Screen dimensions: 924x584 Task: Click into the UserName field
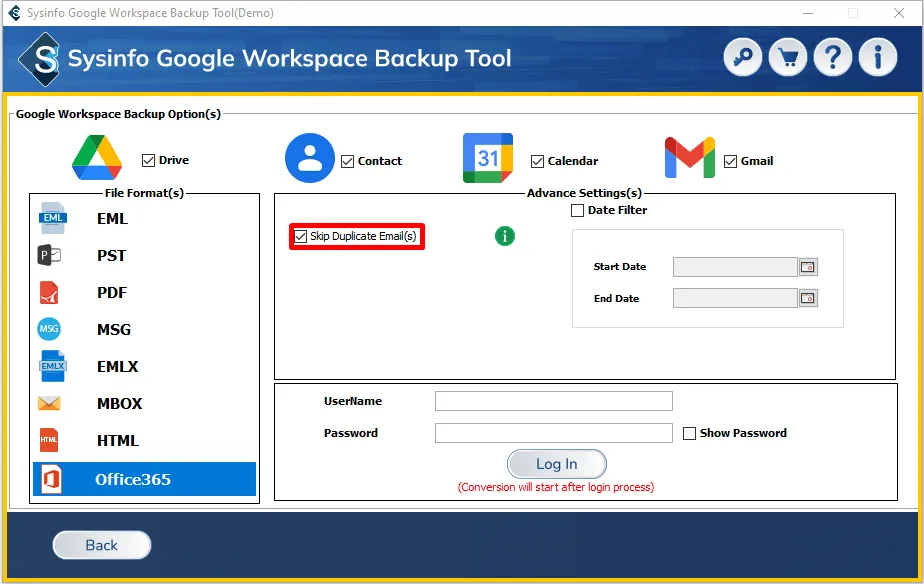553,401
